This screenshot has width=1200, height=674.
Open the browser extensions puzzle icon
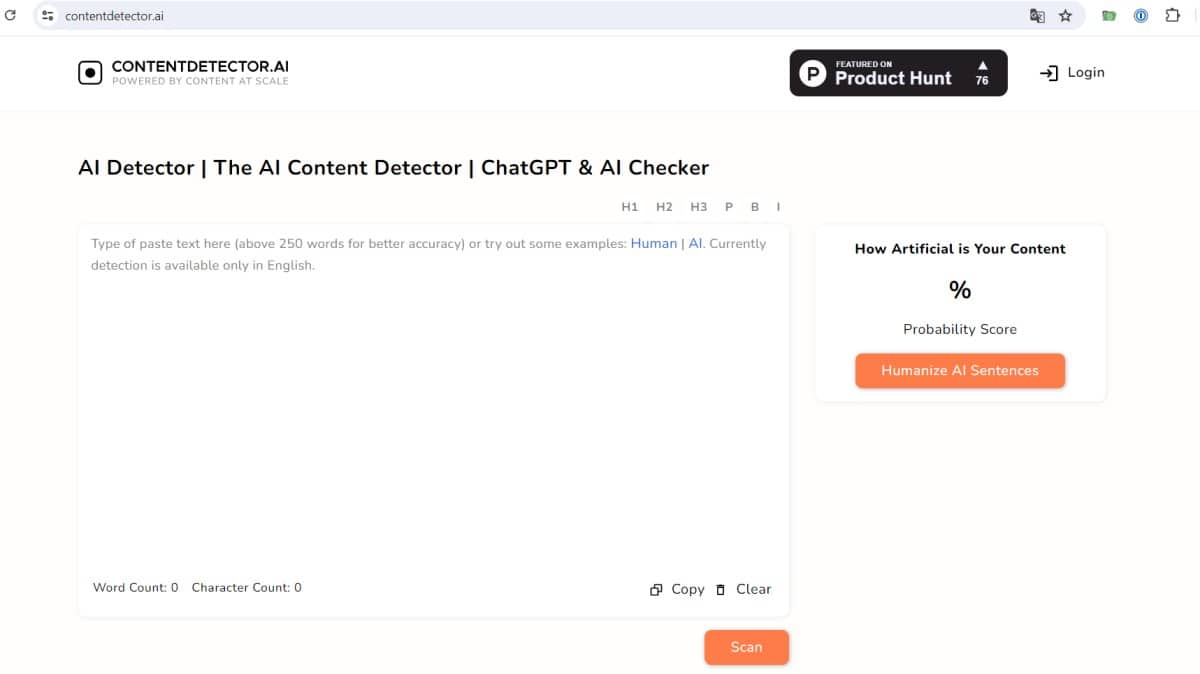point(1173,16)
